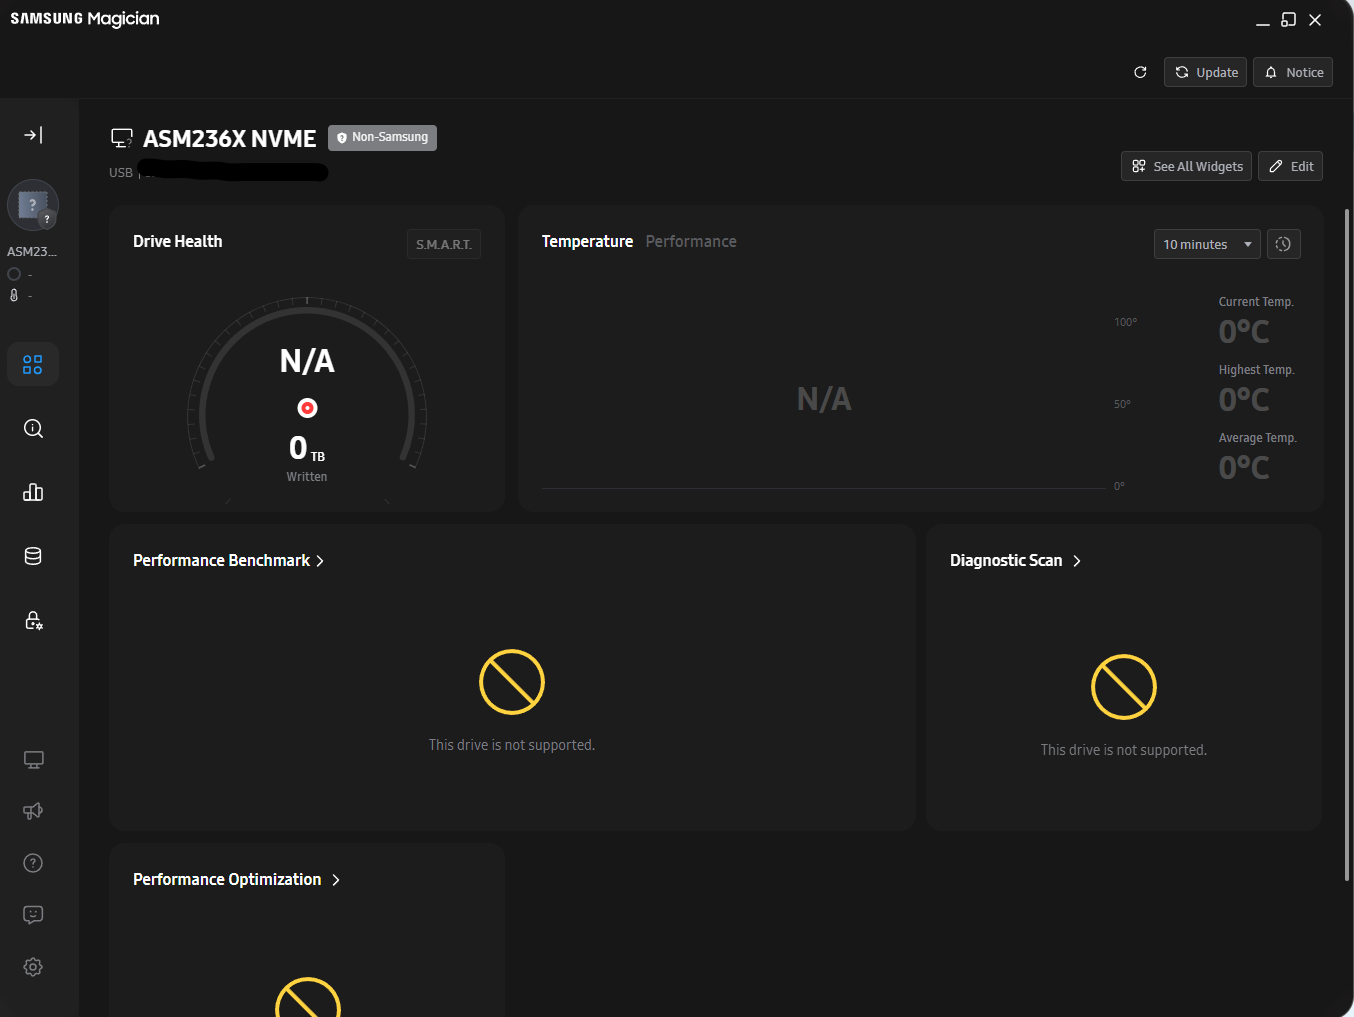Click the Edit widgets button
Image resolution: width=1354 pixels, height=1017 pixels.
coord(1290,166)
